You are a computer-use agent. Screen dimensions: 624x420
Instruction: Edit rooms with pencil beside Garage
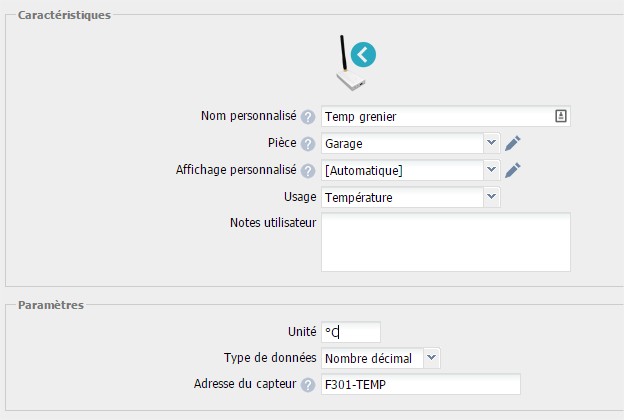tap(513, 143)
